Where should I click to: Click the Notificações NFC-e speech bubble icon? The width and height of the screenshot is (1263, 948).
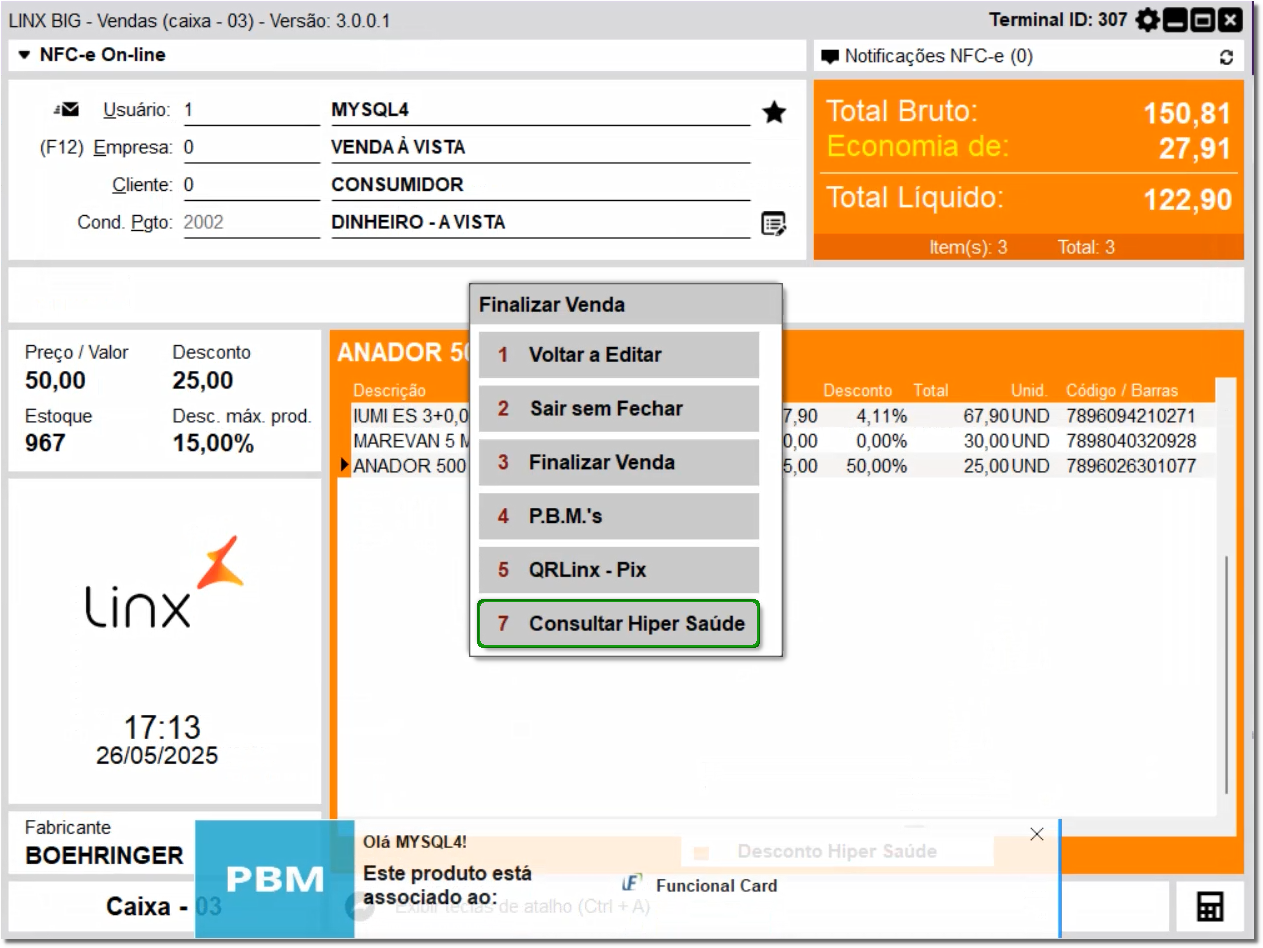pos(831,57)
